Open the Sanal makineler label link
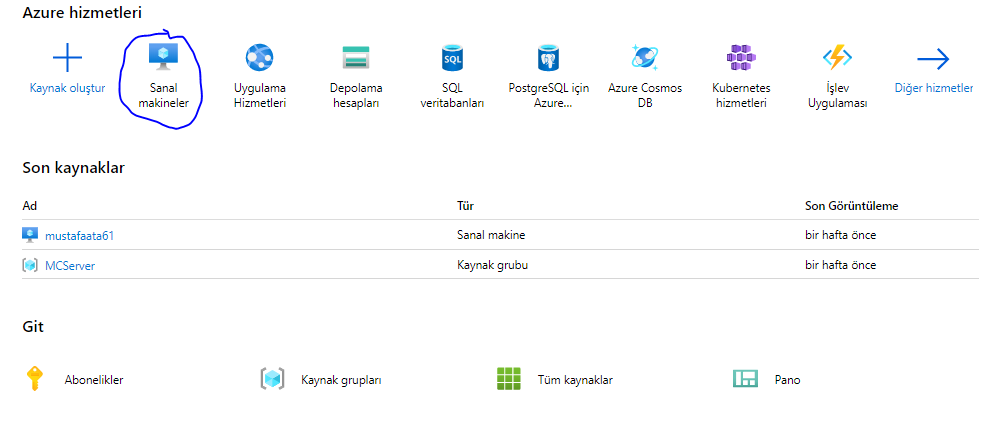The image size is (1000, 433). [x=164, y=96]
